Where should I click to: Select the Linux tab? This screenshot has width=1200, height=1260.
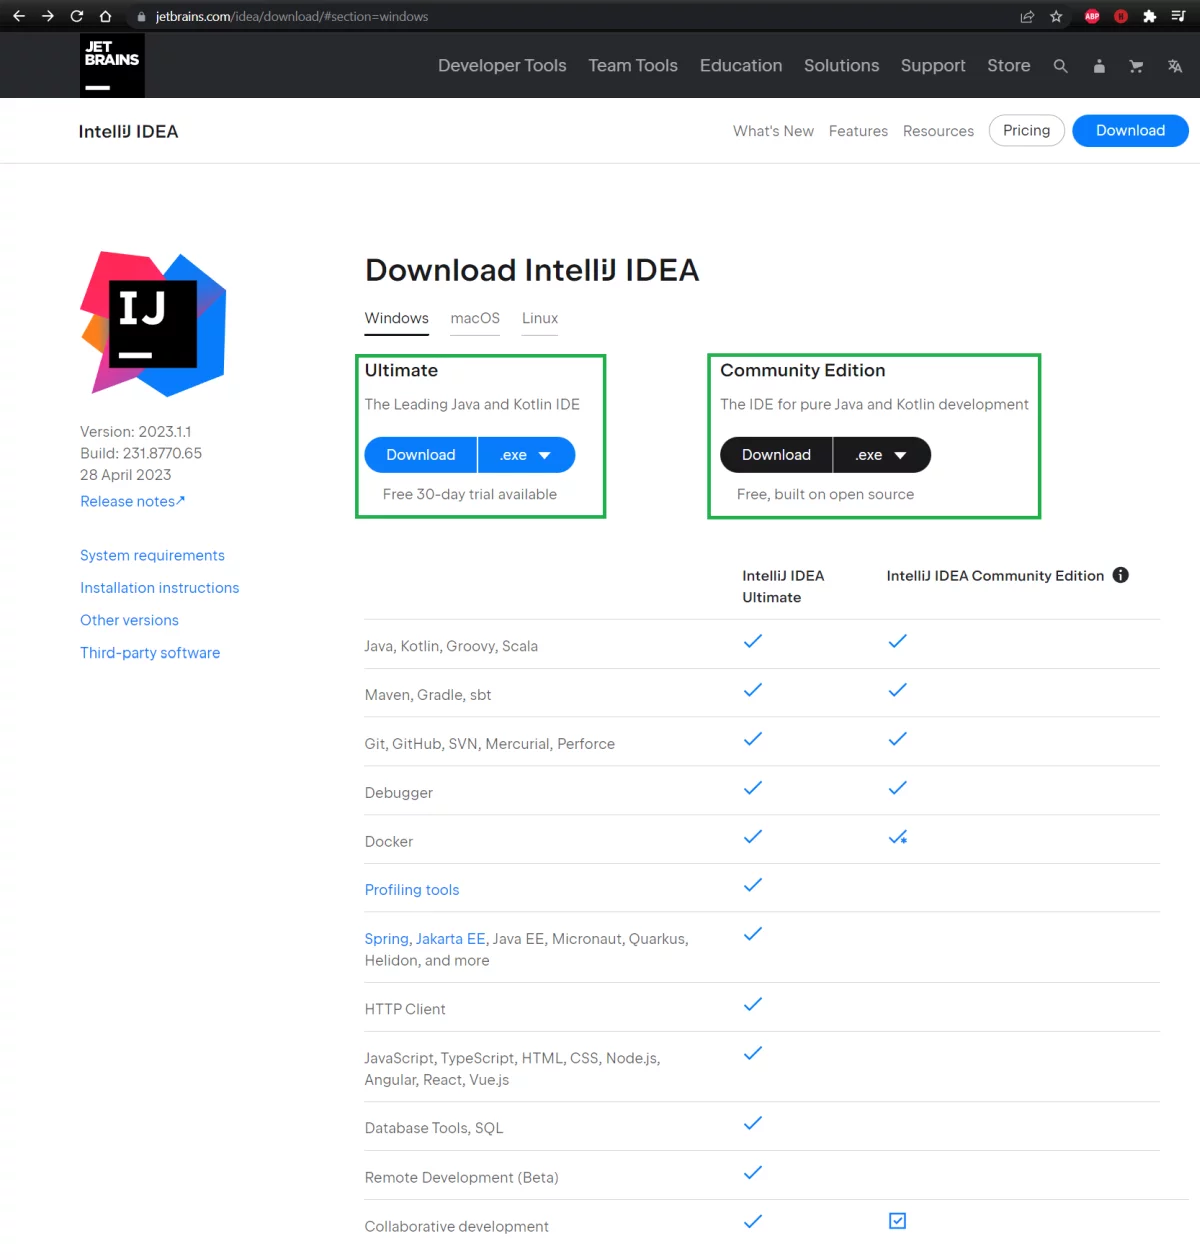click(540, 318)
